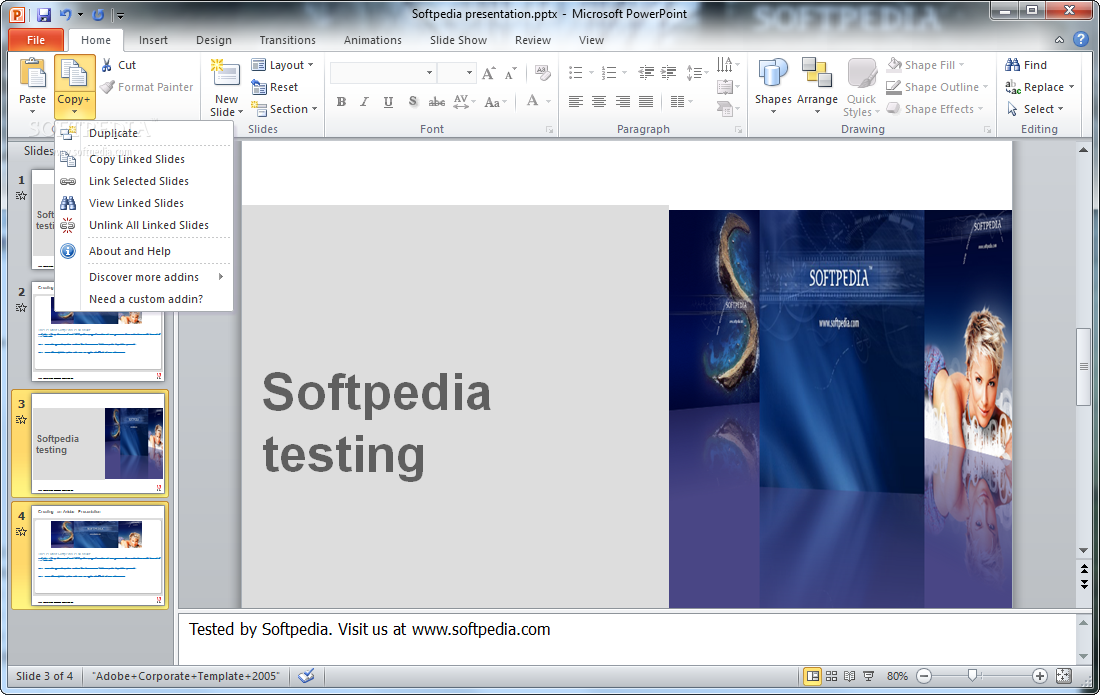The image size is (1100, 695).
Task: Align text left
Action: coord(575,102)
